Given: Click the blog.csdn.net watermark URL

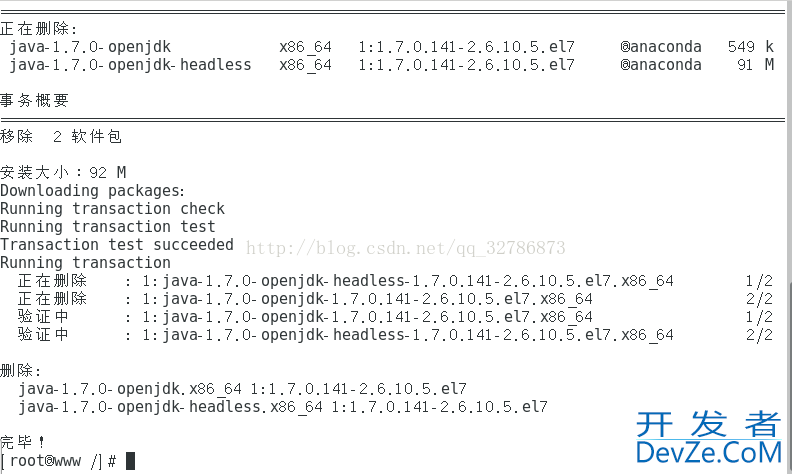Looking at the screenshot, I should coord(406,248).
